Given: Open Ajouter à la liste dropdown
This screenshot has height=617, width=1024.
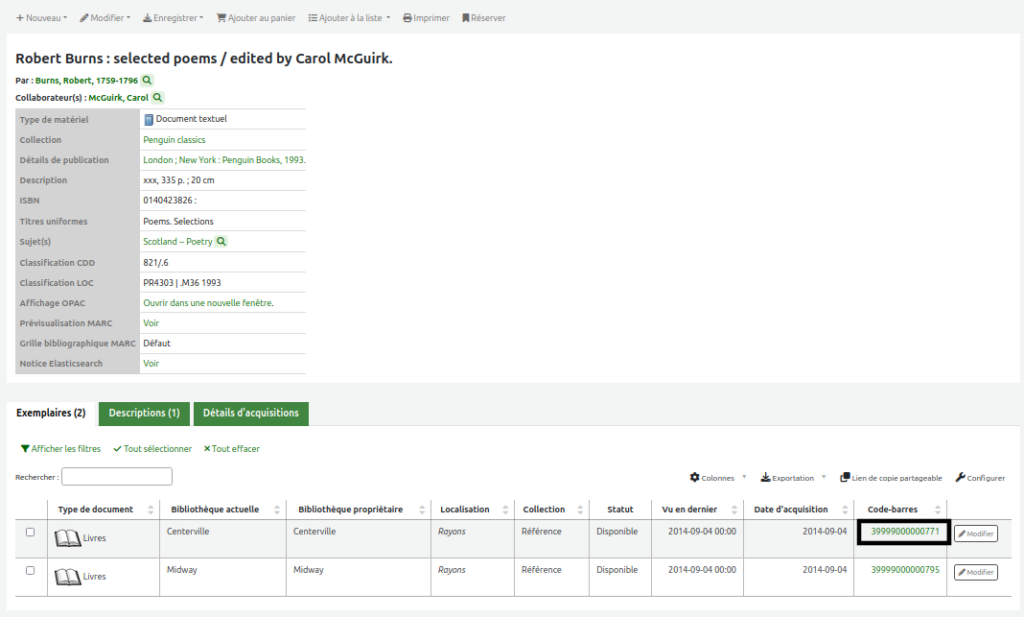Looking at the screenshot, I should pyautogui.click(x=349, y=18).
